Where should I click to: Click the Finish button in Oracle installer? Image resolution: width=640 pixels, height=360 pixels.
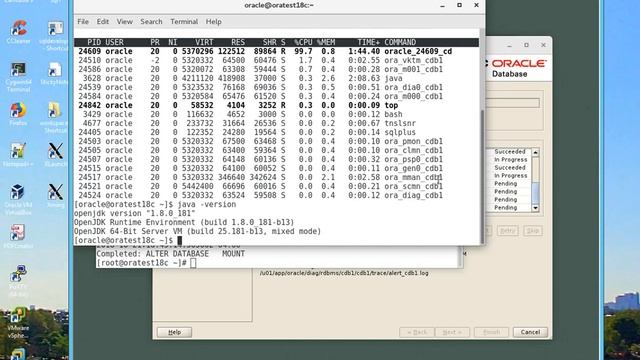pyautogui.click(x=491, y=332)
